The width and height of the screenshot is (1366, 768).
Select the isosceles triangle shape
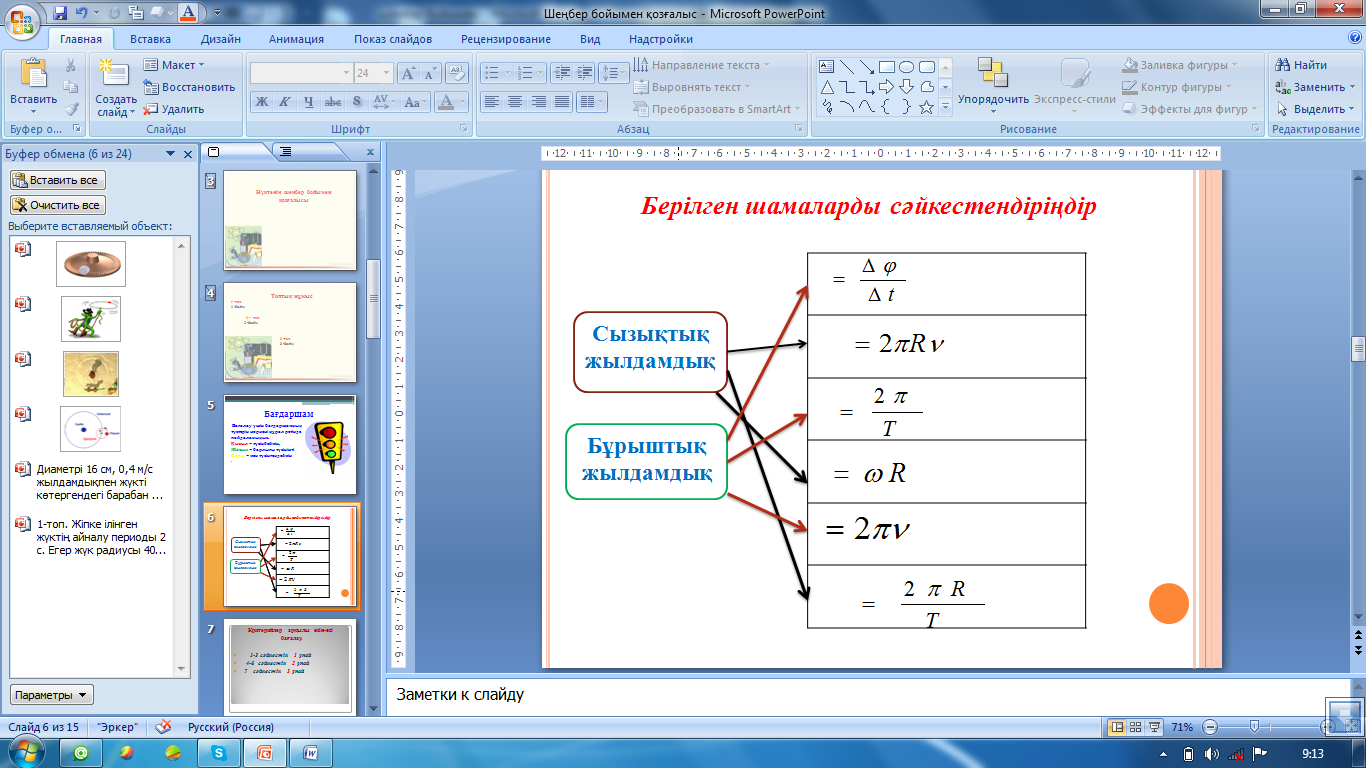point(827,87)
